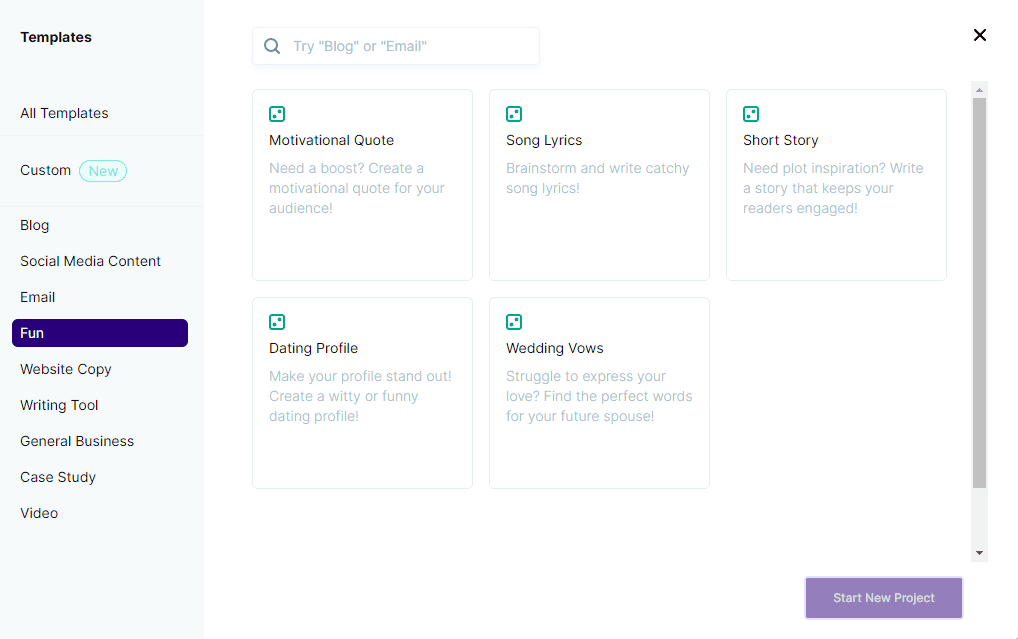
Task: Click the dice icon on Song Lyrics card
Action: tap(514, 114)
